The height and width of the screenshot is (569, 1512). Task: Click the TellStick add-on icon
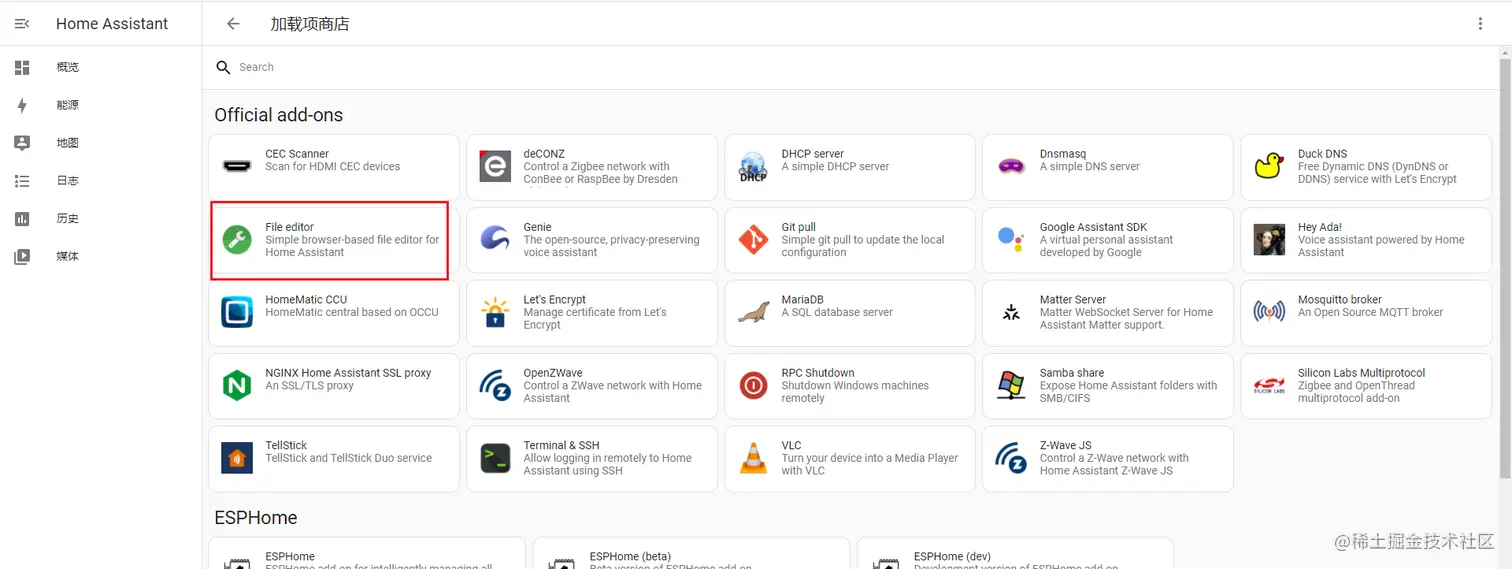click(x=237, y=458)
